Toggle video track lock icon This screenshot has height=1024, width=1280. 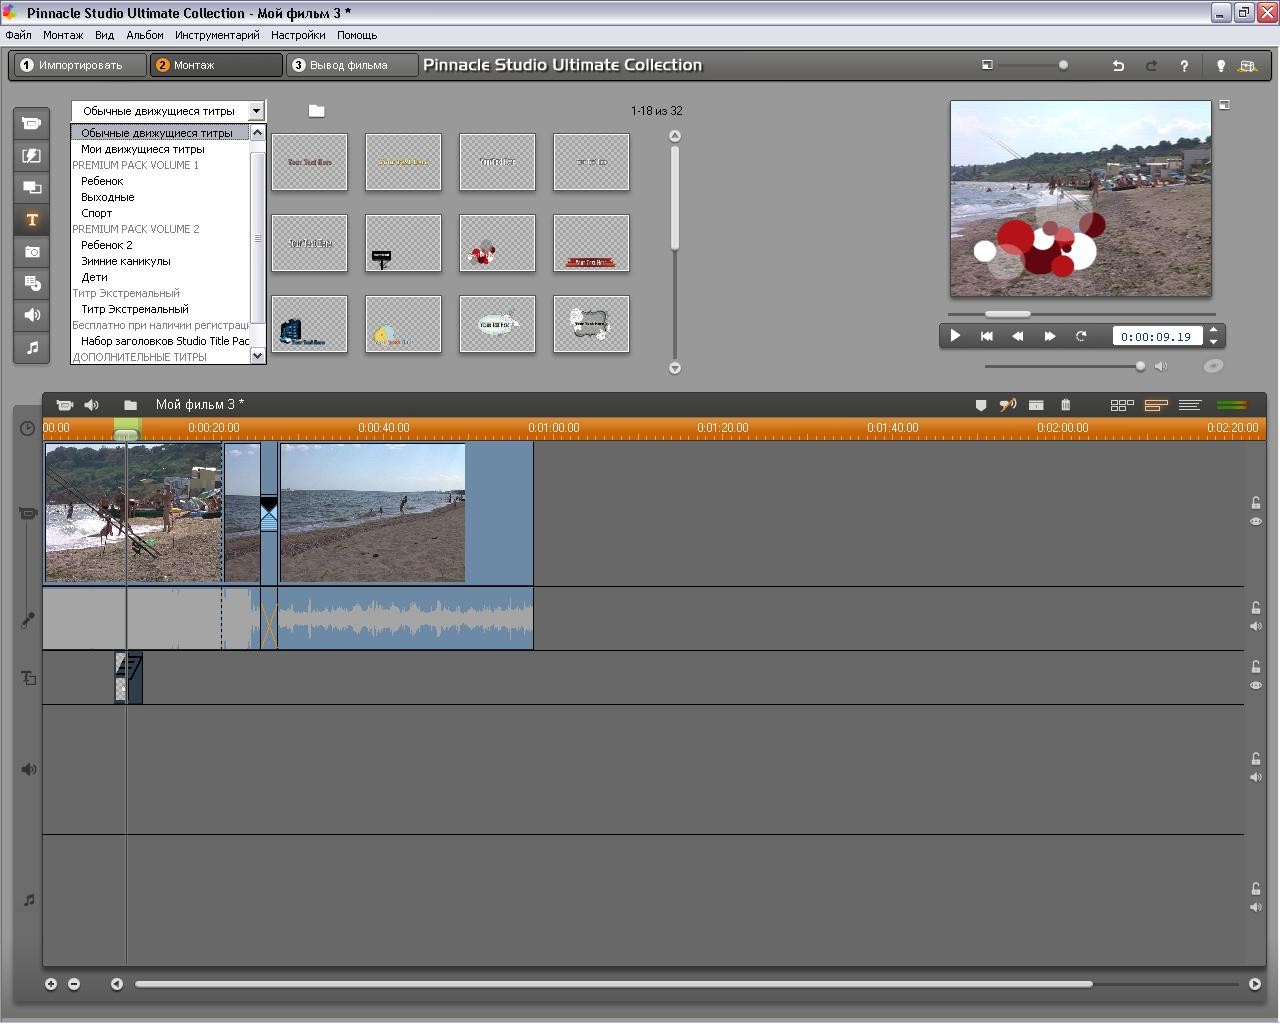click(1256, 503)
